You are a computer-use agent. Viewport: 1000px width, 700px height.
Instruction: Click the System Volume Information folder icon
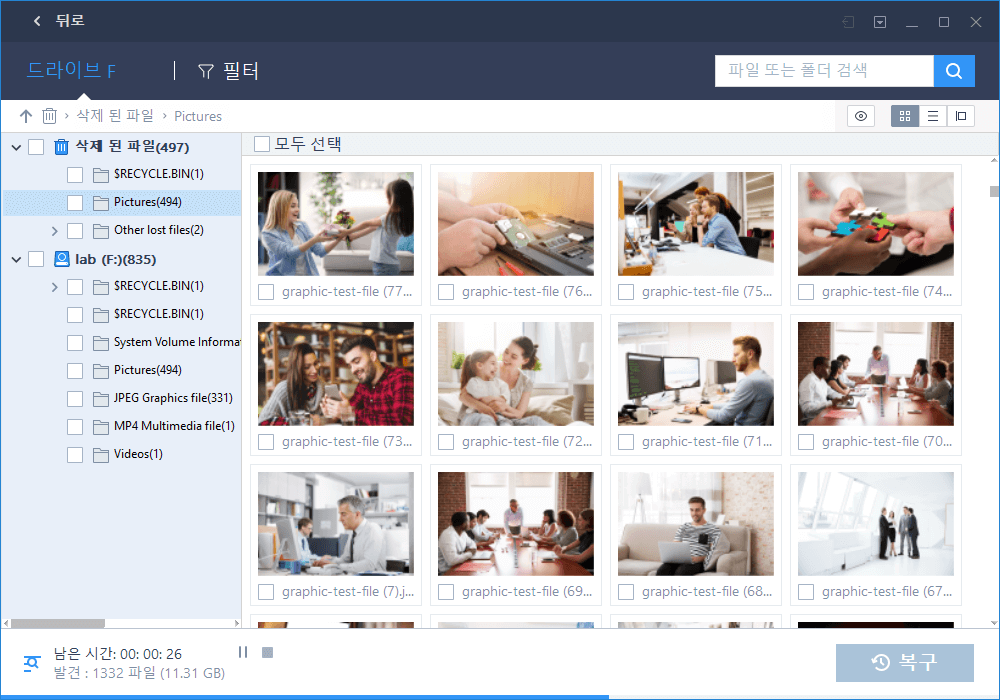pyautogui.click(x=100, y=343)
